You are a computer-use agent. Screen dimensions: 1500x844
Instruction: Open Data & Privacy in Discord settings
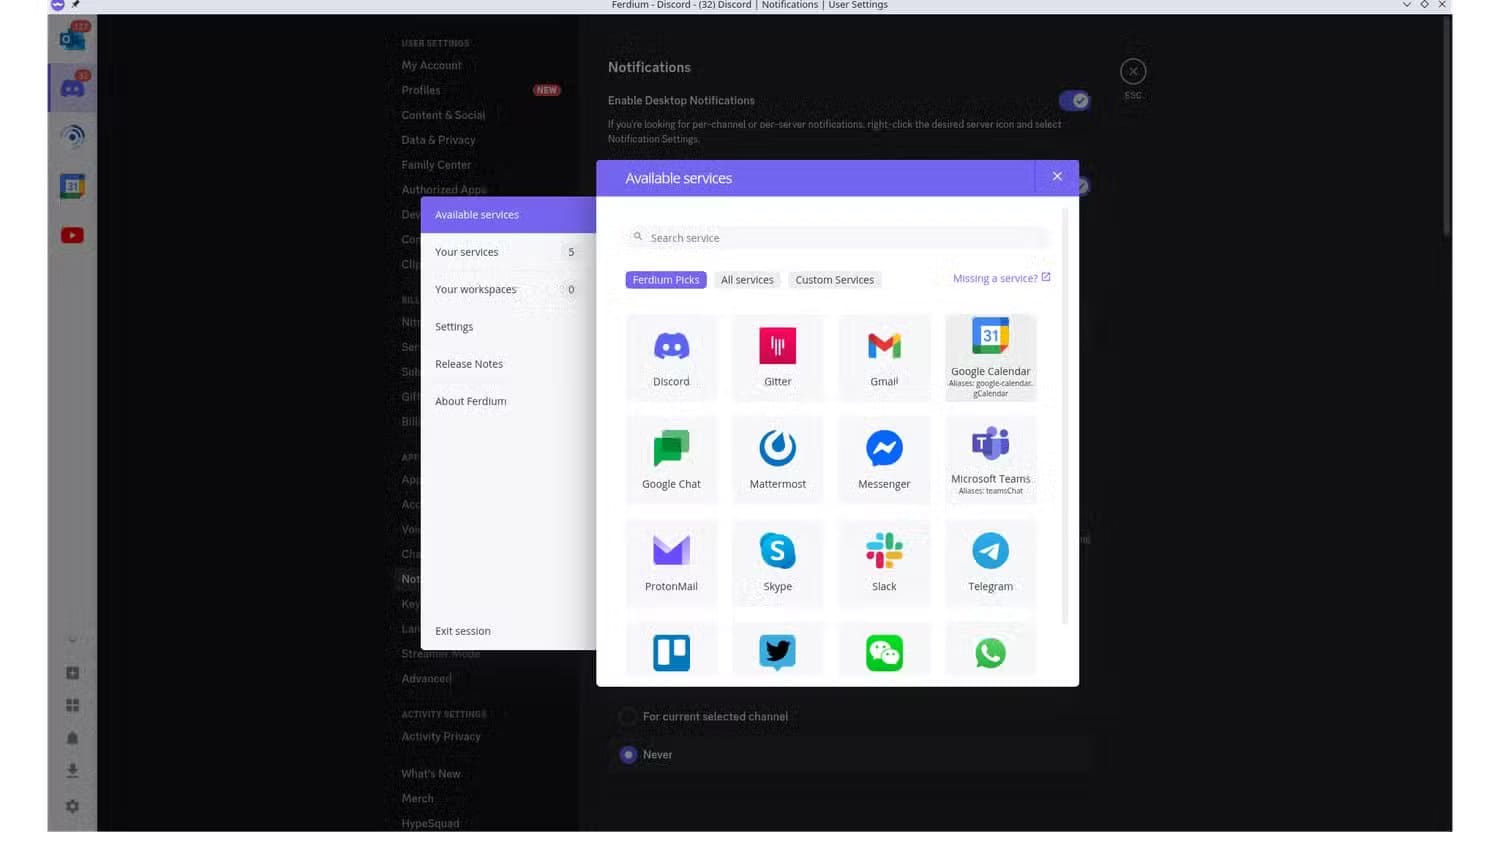[438, 140]
